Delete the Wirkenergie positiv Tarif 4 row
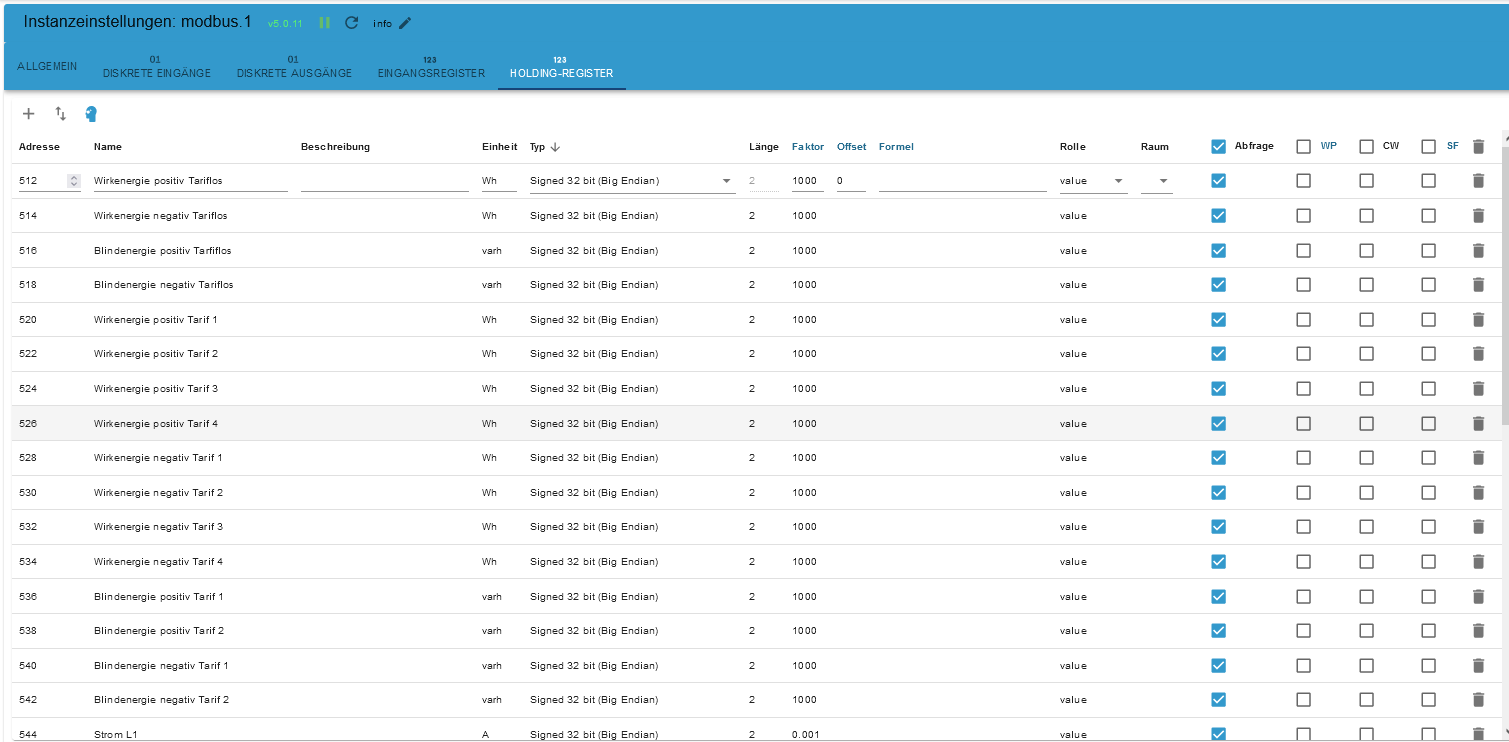The height and width of the screenshot is (742, 1509). (1478, 424)
